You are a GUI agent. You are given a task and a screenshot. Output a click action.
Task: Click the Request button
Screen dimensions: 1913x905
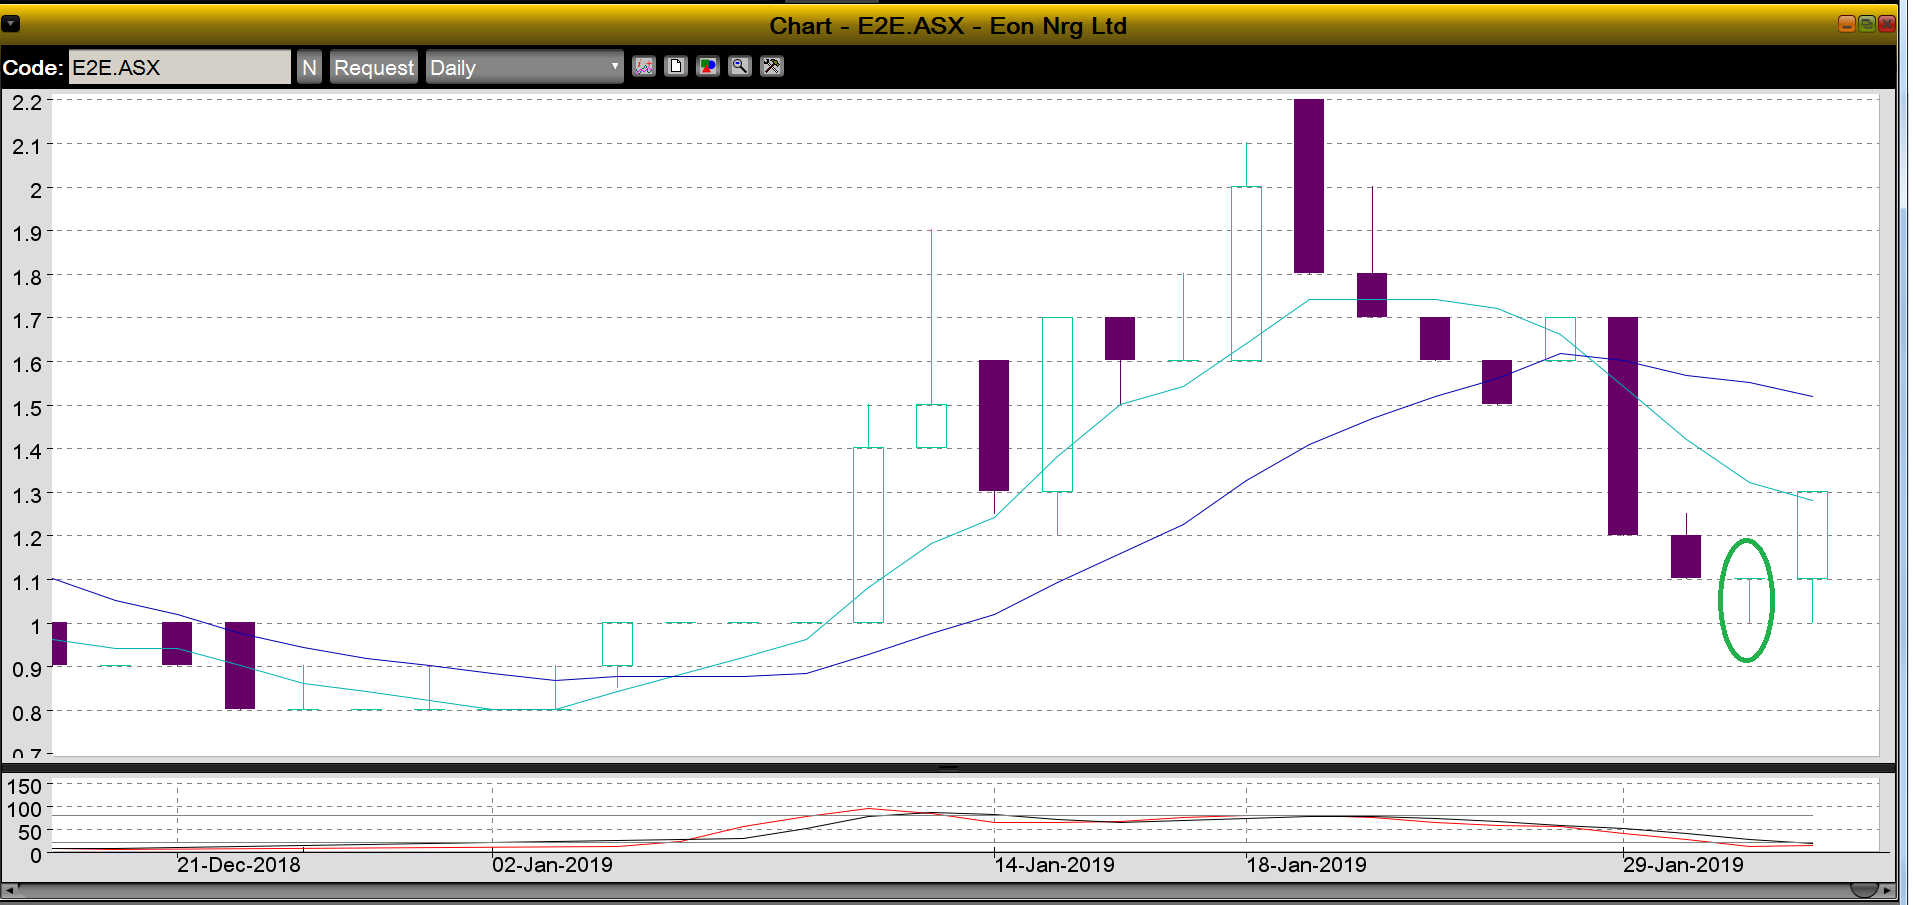[374, 67]
